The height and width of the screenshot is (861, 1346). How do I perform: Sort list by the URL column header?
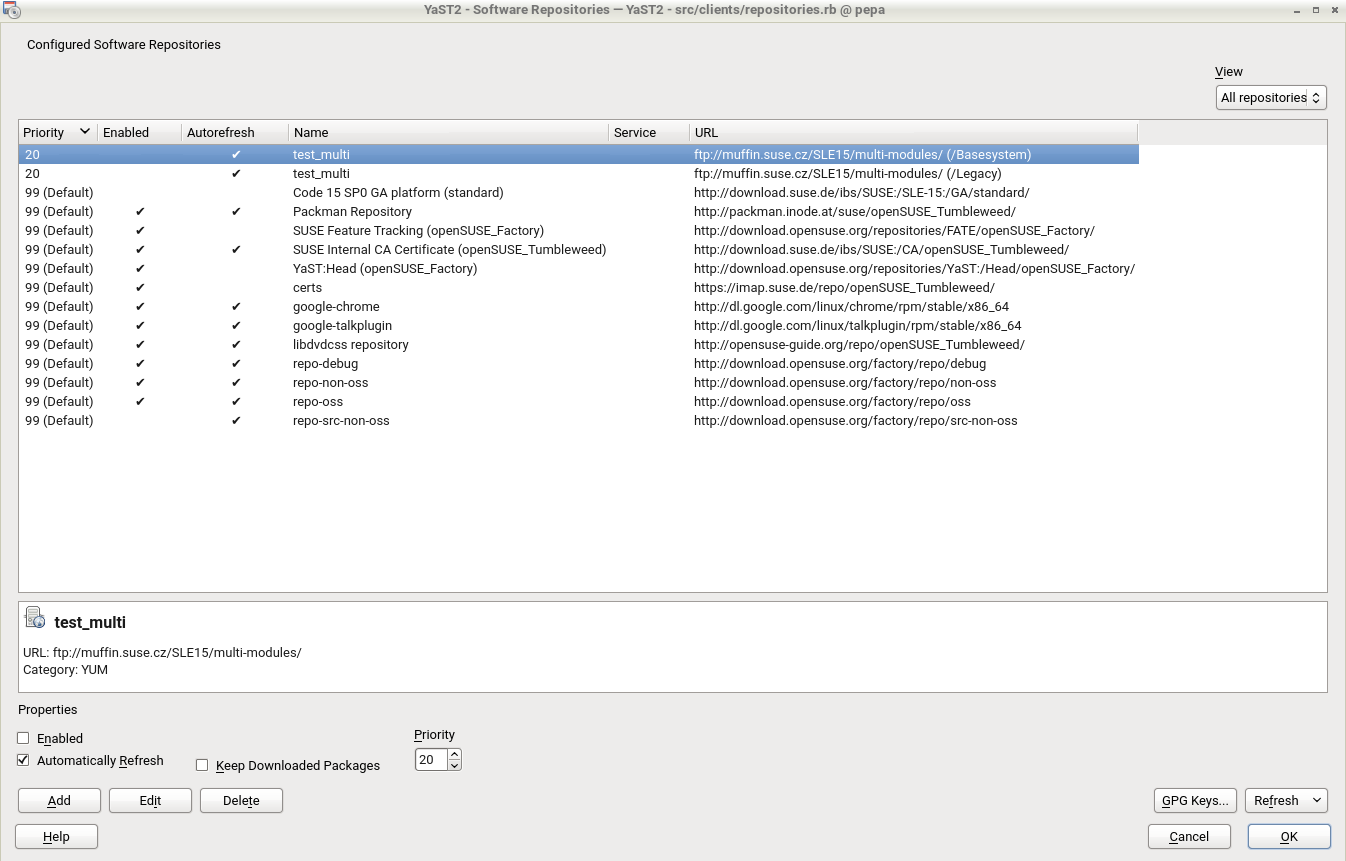(x=912, y=132)
